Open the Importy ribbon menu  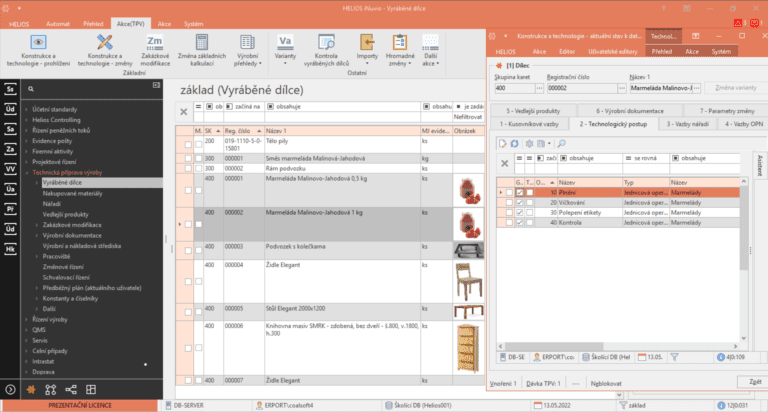pos(367,50)
